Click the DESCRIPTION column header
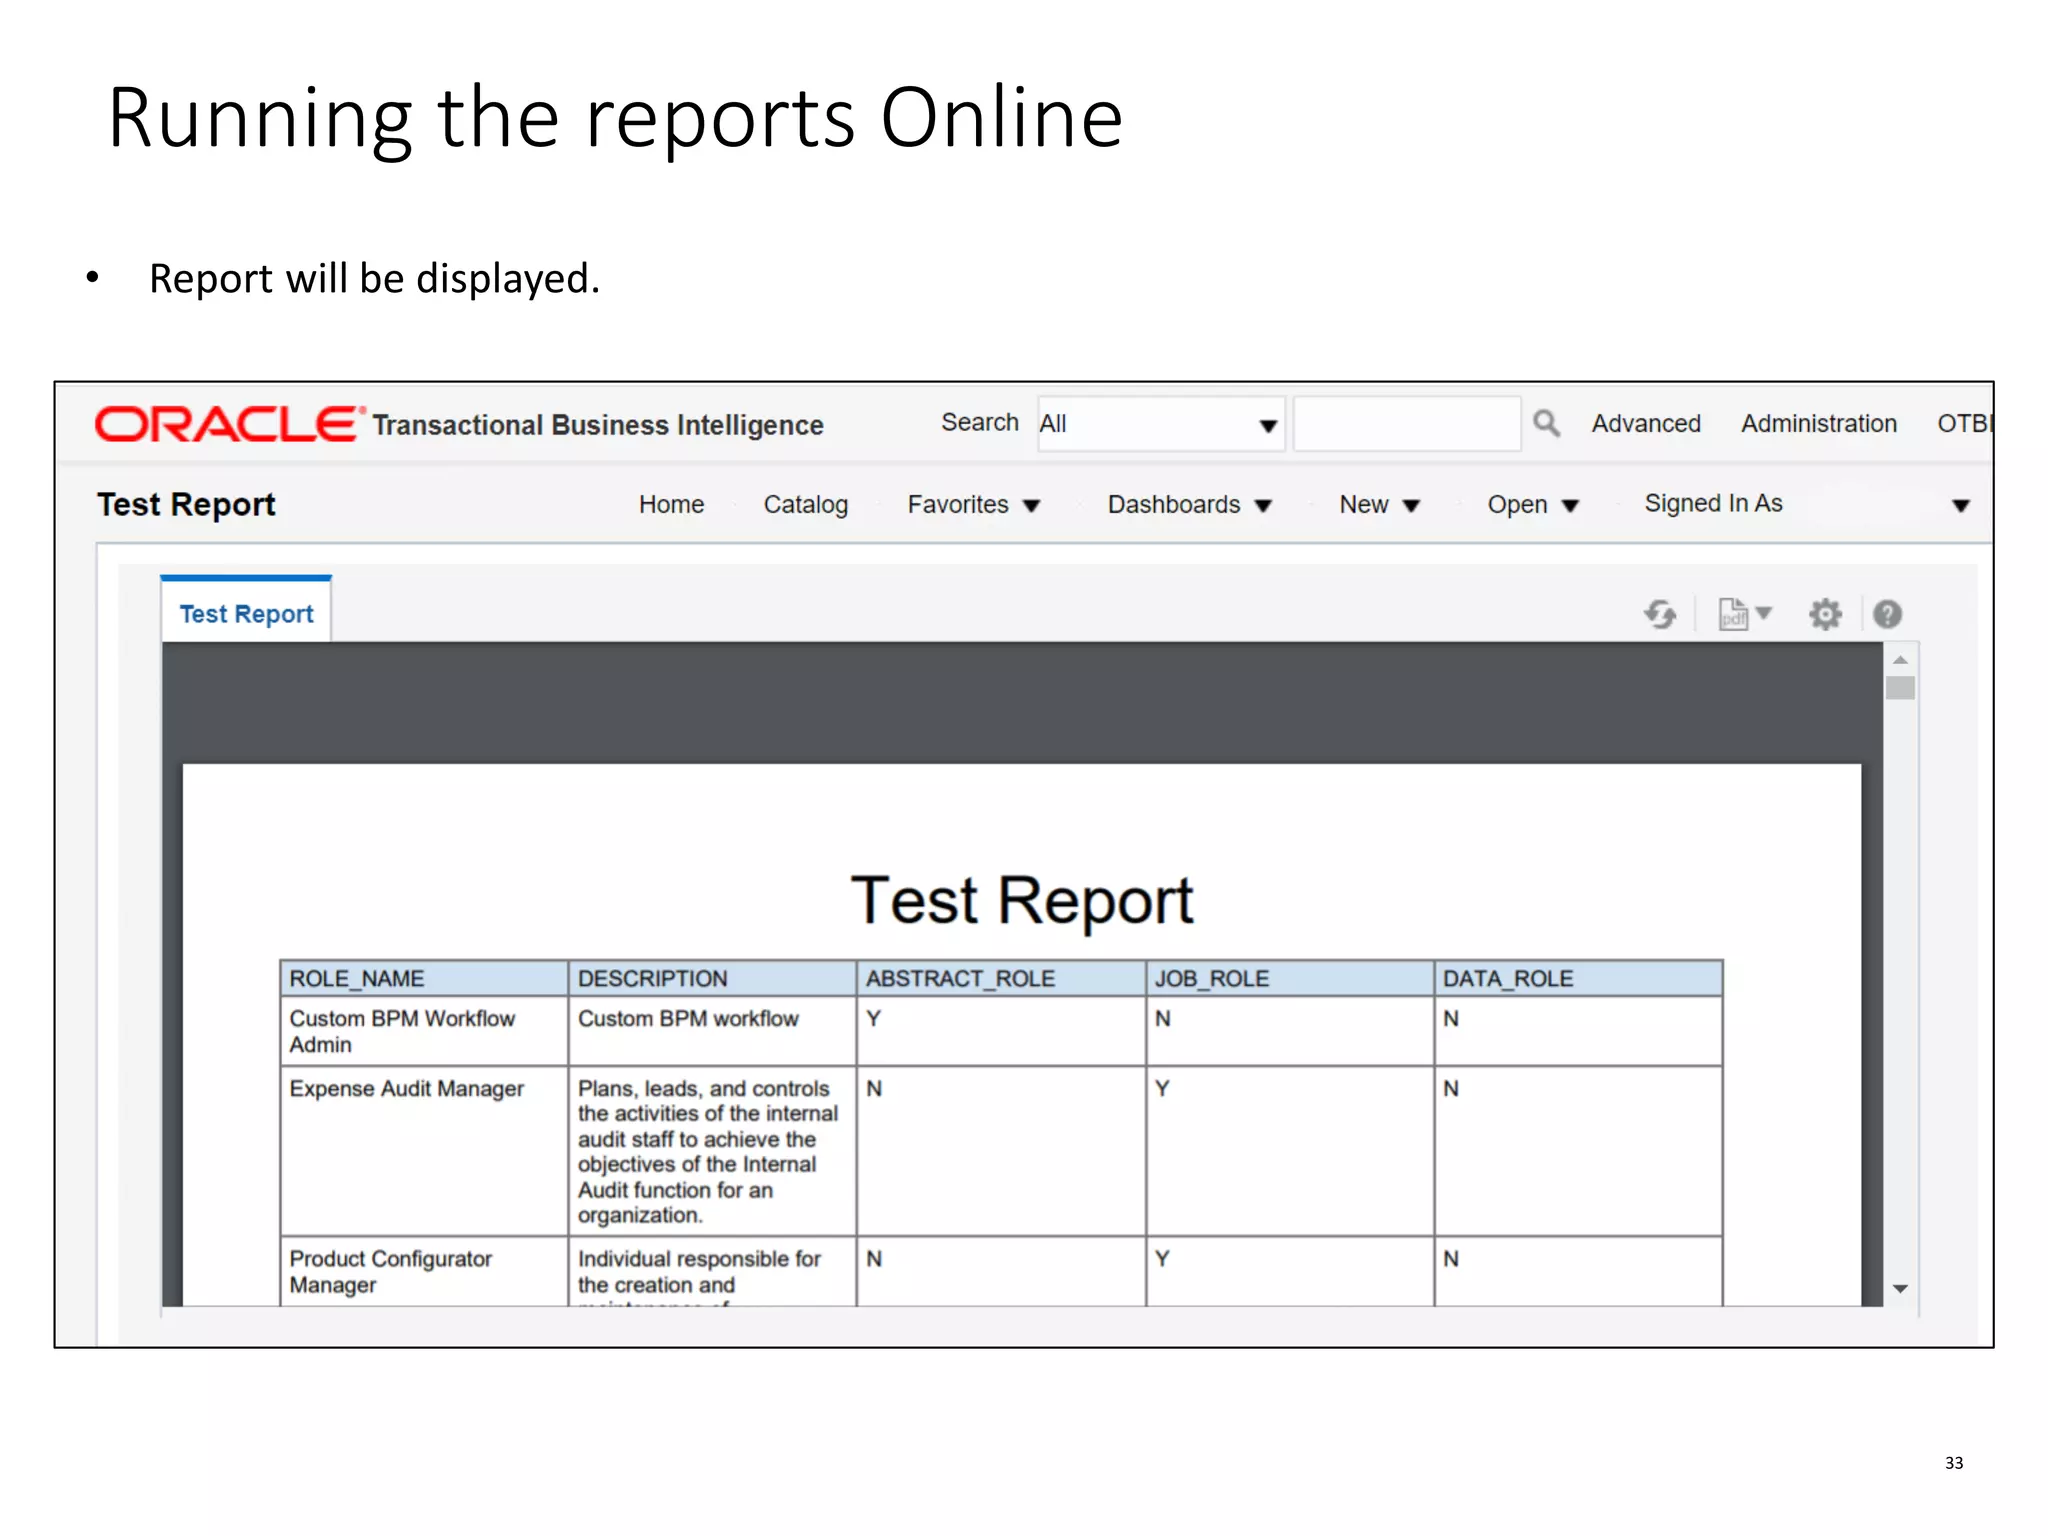2048x1536 pixels. click(x=712, y=979)
